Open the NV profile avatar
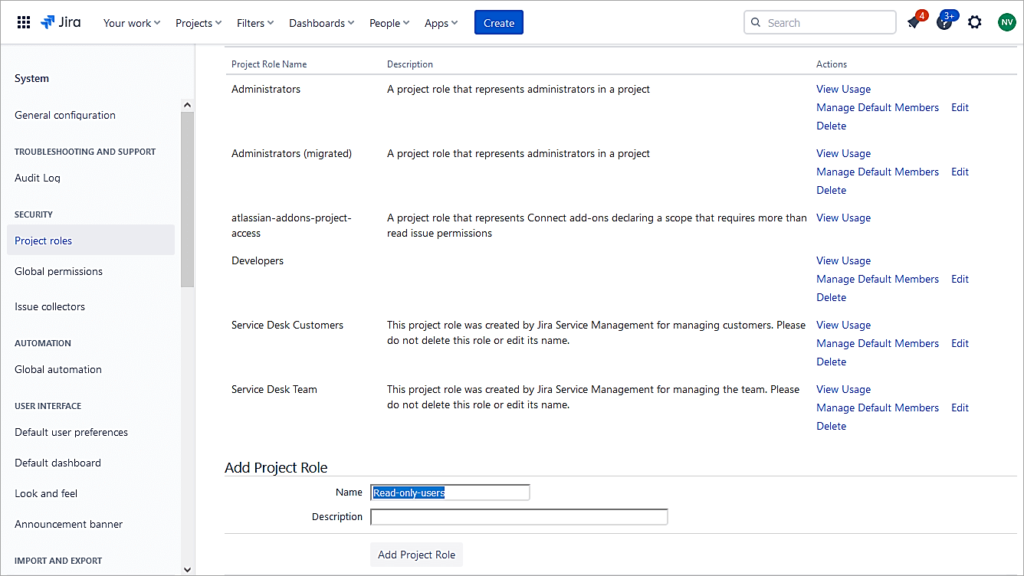This screenshot has width=1024, height=576. coord(1006,21)
